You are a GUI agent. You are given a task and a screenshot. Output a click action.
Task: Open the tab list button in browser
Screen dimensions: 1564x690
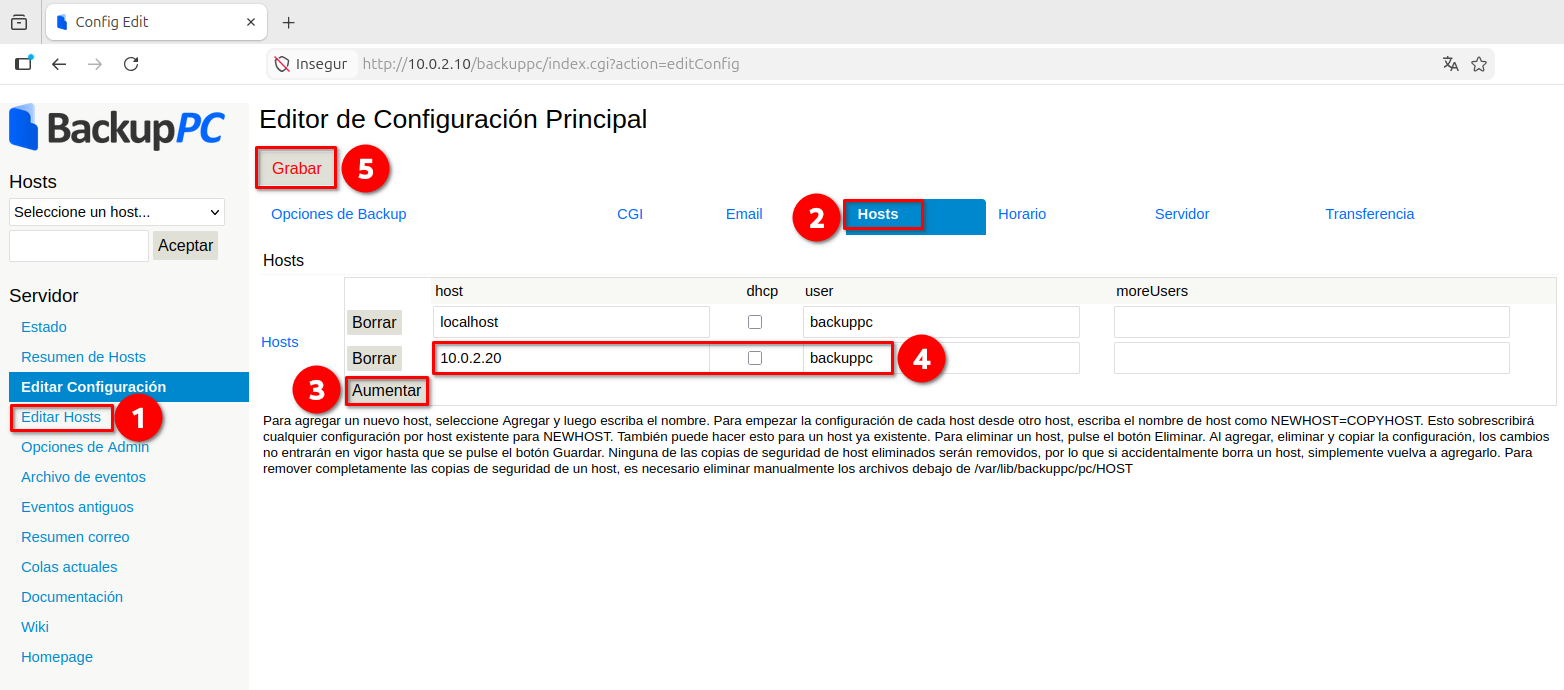pyautogui.click(x=19, y=22)
